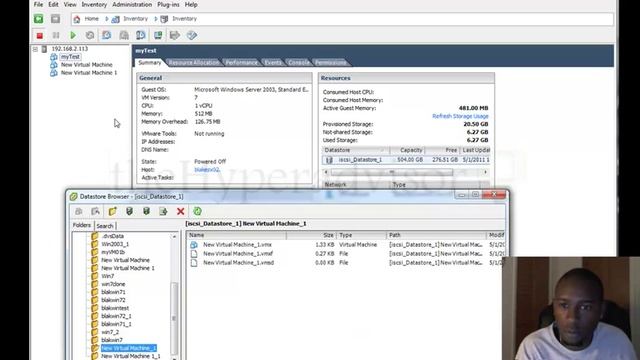640x360 pixels.
Task: Sort datastores by Capacity column header
Action: [407, 150]
